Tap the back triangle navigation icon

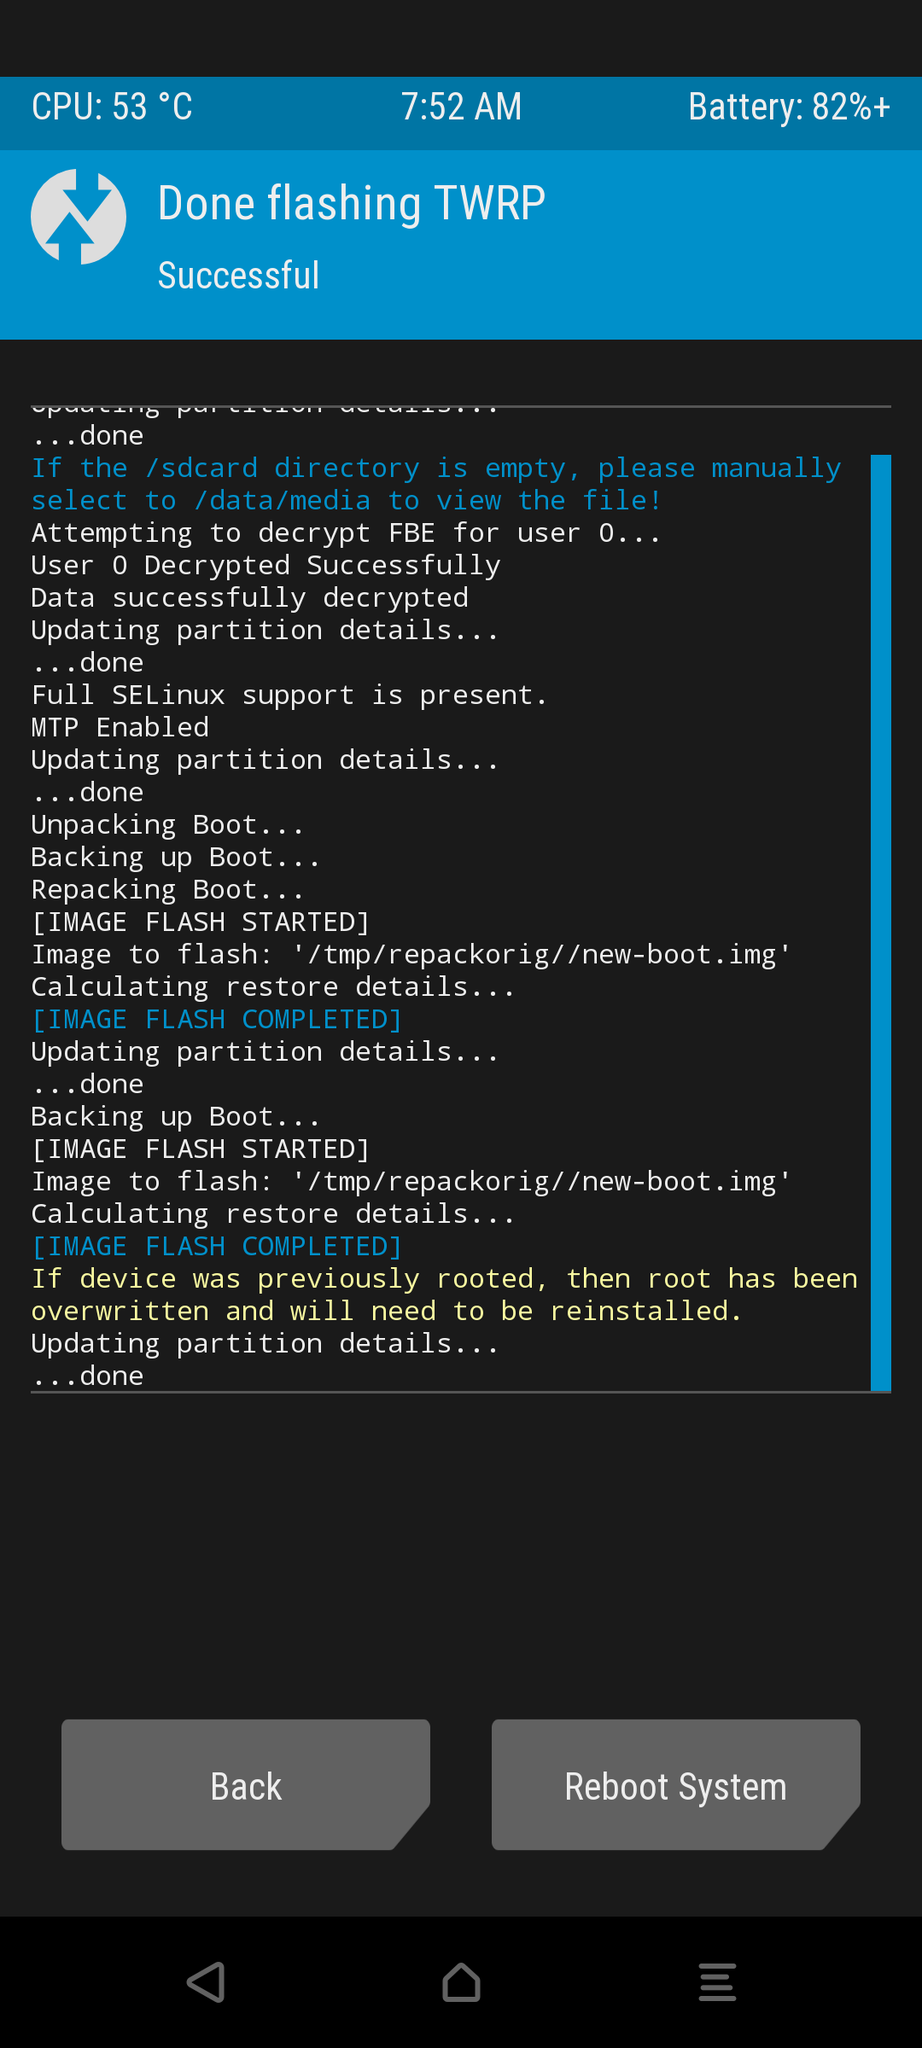click(x=206, y=1982)
